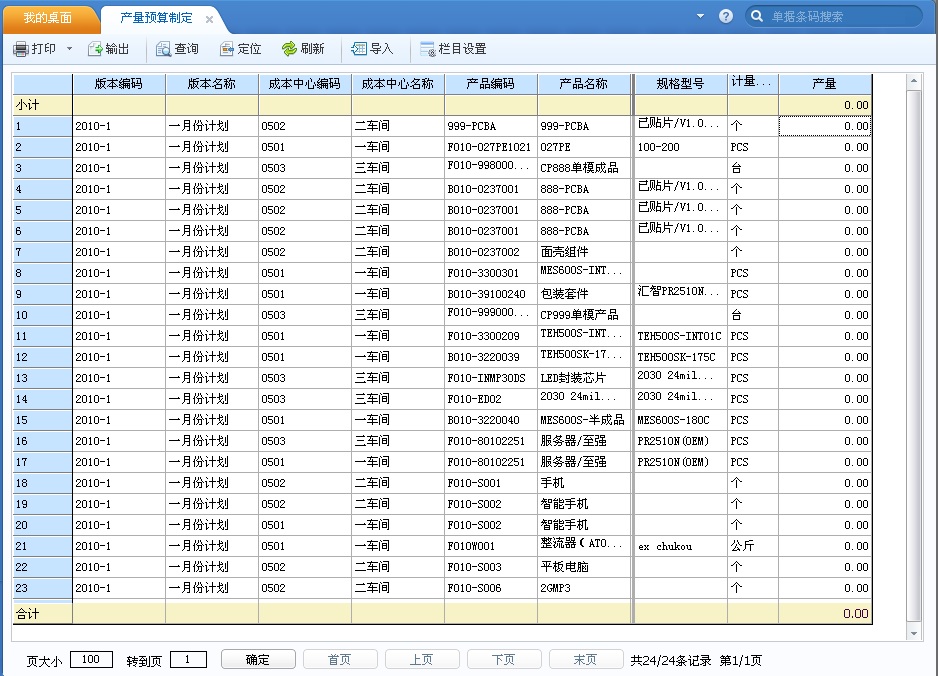Click product code B010-39100240
938x676 pixels.
click(x=486, y=294)
